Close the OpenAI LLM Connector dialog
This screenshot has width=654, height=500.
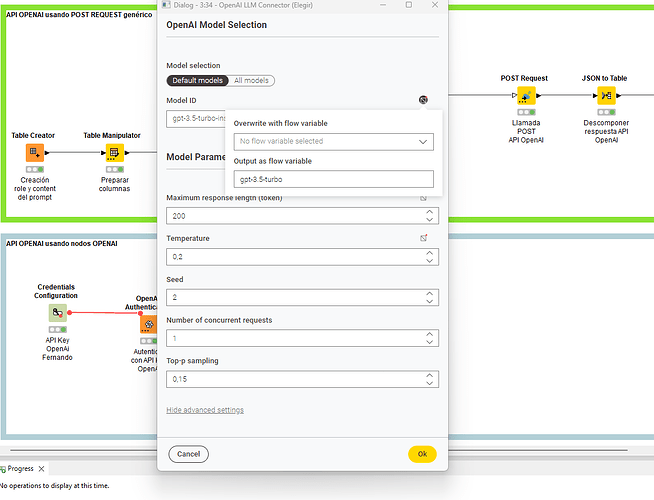pos(435,5)
